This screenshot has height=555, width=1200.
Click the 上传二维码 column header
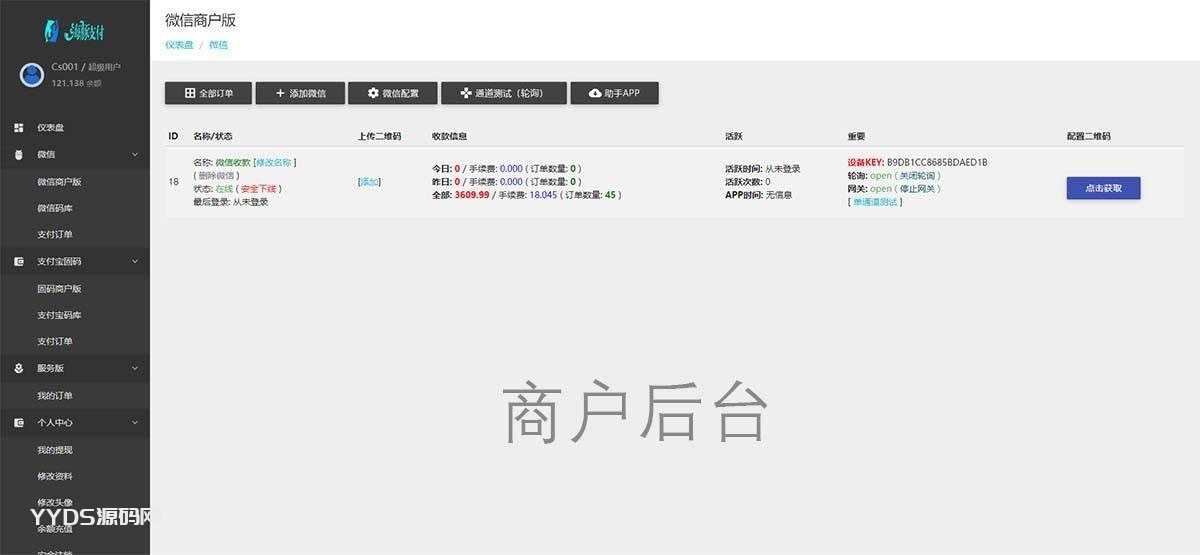tap(379, 136)
